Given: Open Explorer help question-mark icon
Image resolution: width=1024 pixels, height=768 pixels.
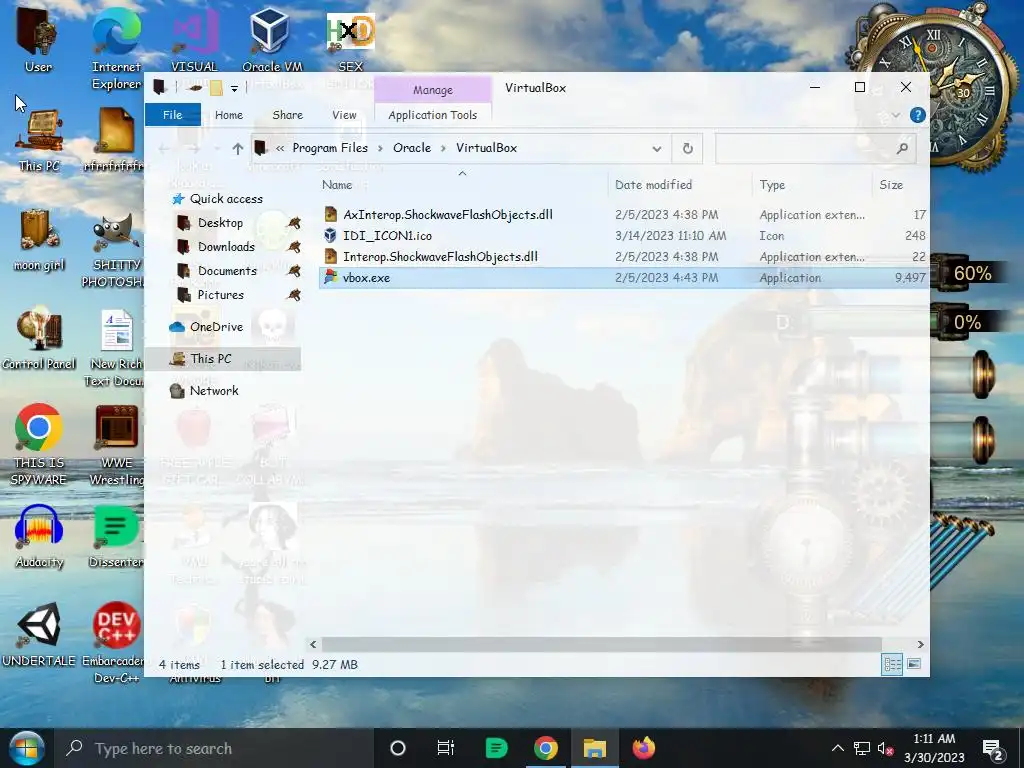Looking at the screenshot, I should click(x=917, y=115).
